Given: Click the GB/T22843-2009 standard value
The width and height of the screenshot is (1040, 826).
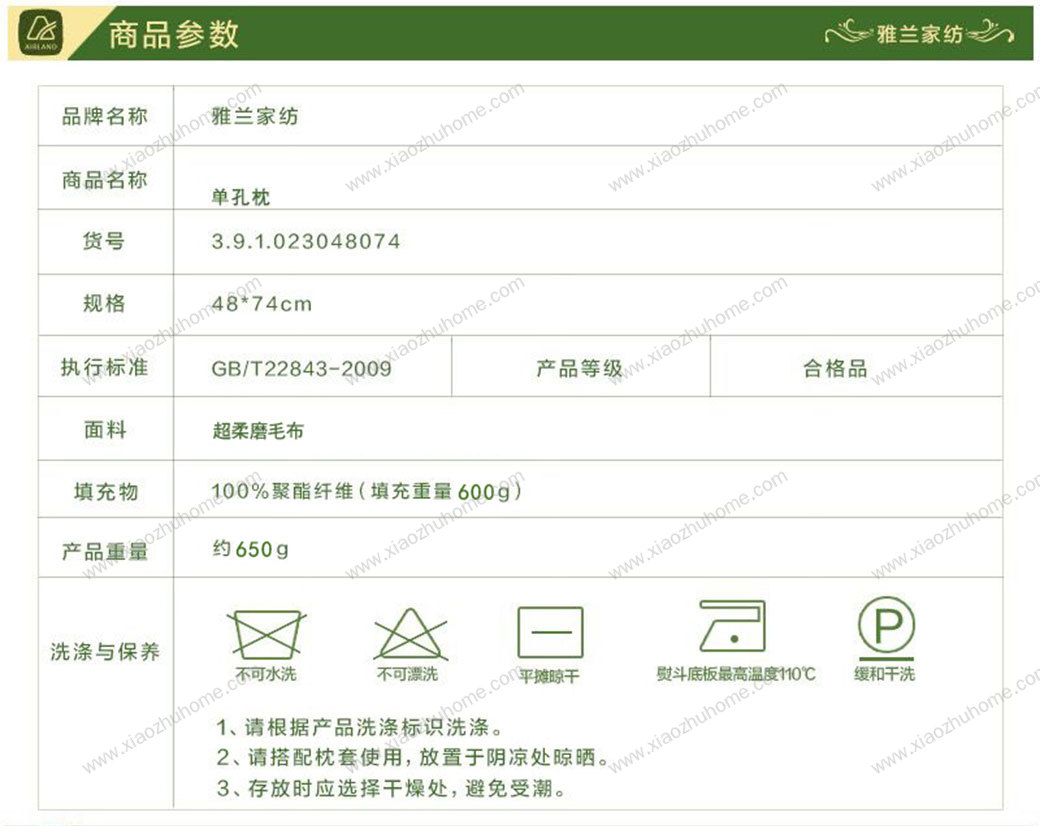Looking at the screenshot, I should [x=302, y=368].
